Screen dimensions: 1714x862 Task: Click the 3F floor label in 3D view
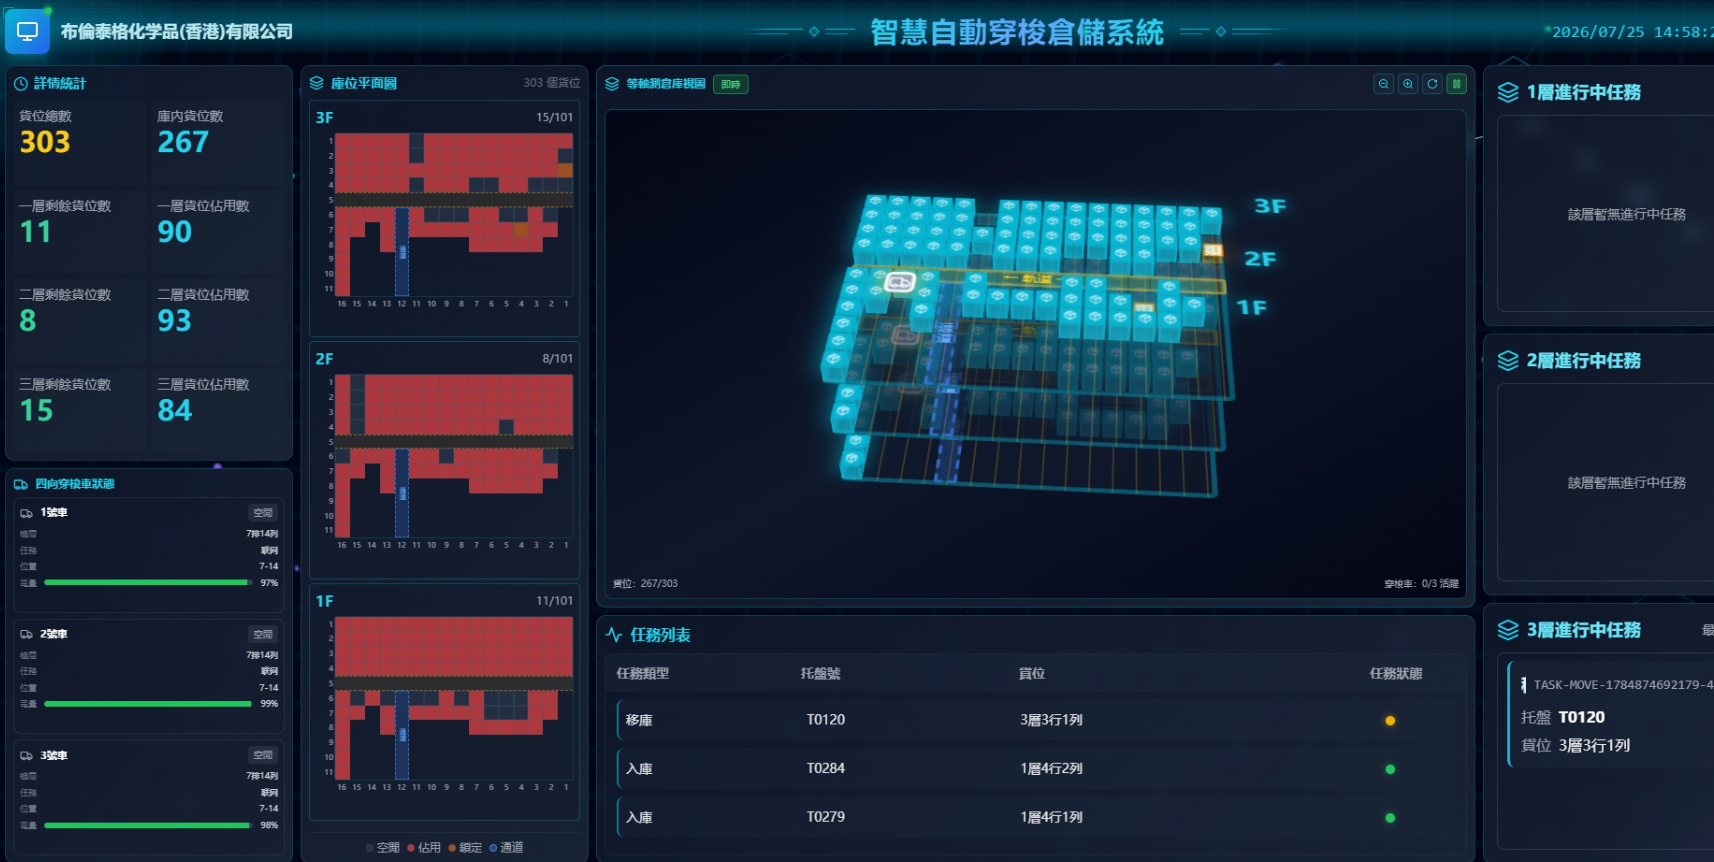[1270, 206]
